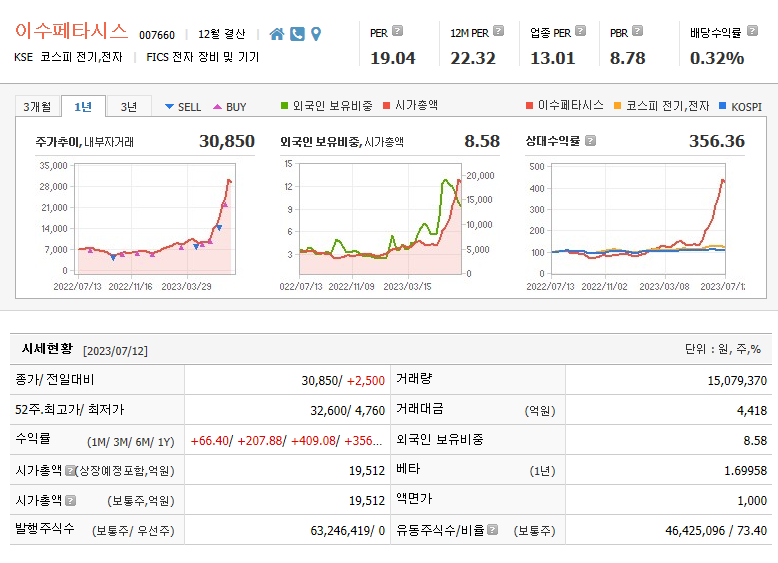The width and height of the screenshot is (778, 563).
Task: Click the PER value 19.04
Action: click(x=393, y=58)
